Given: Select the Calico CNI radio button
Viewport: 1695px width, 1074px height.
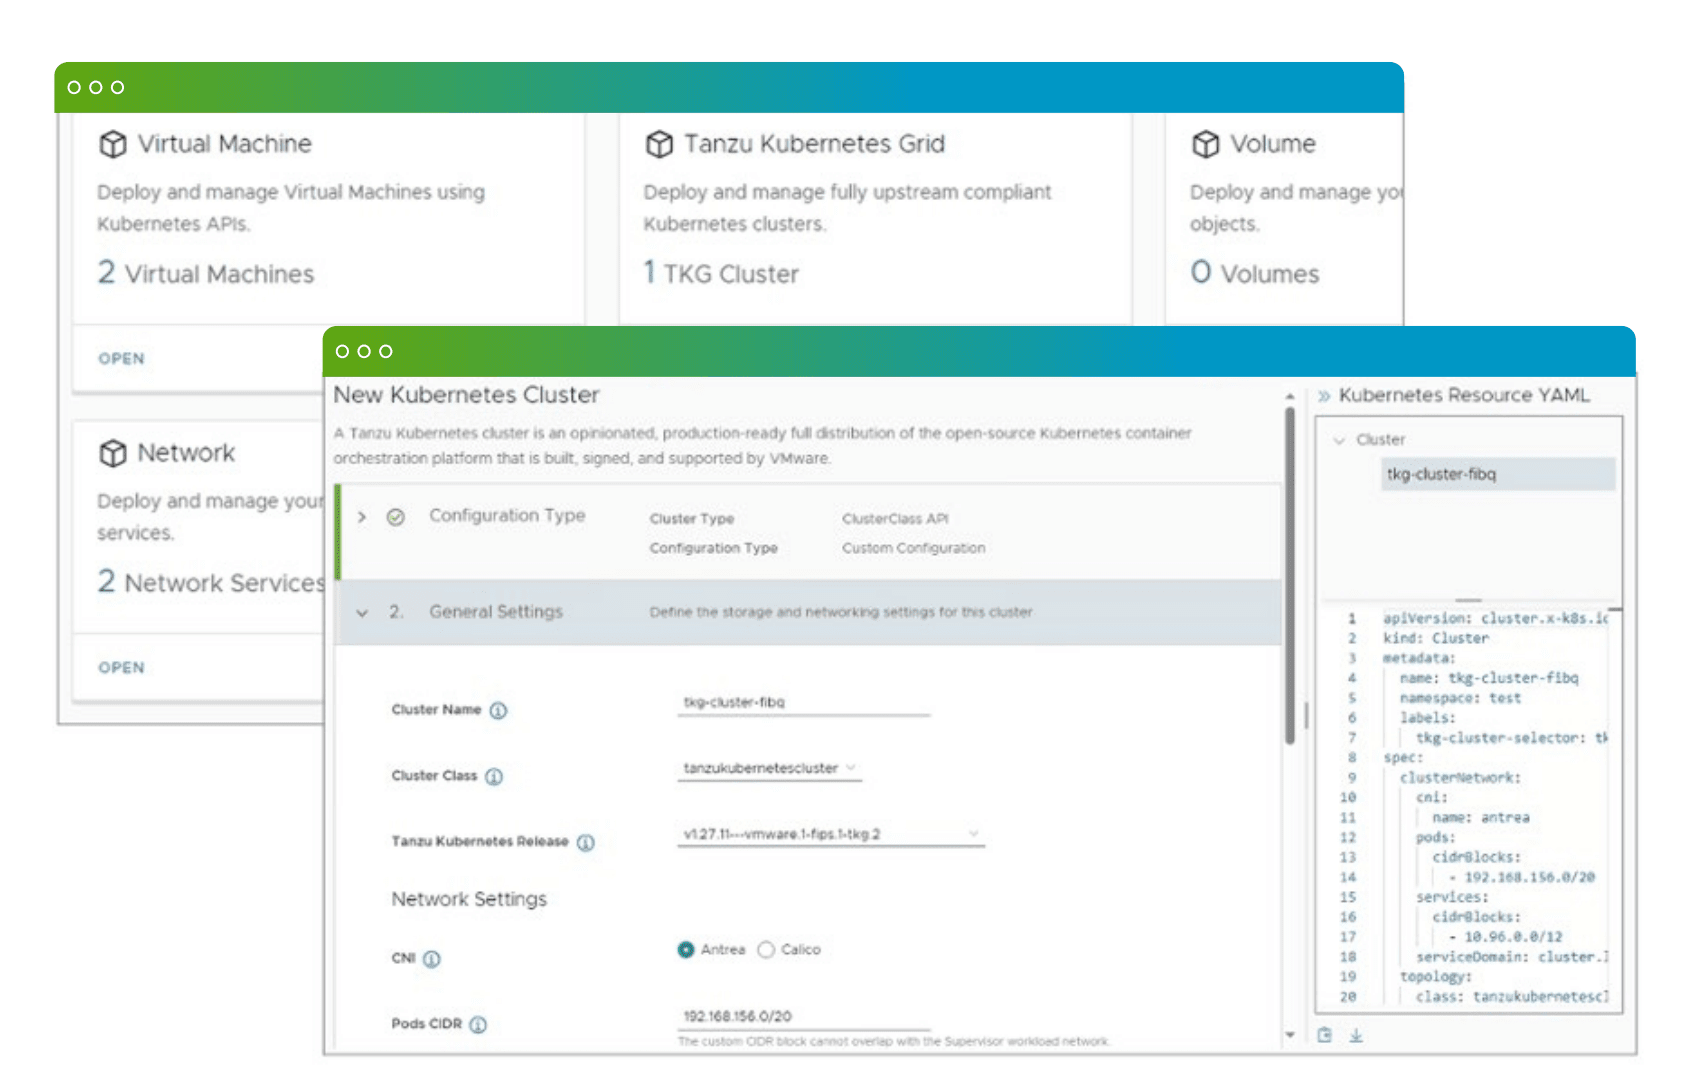Looking at the screenshot, I should [766, 950].
